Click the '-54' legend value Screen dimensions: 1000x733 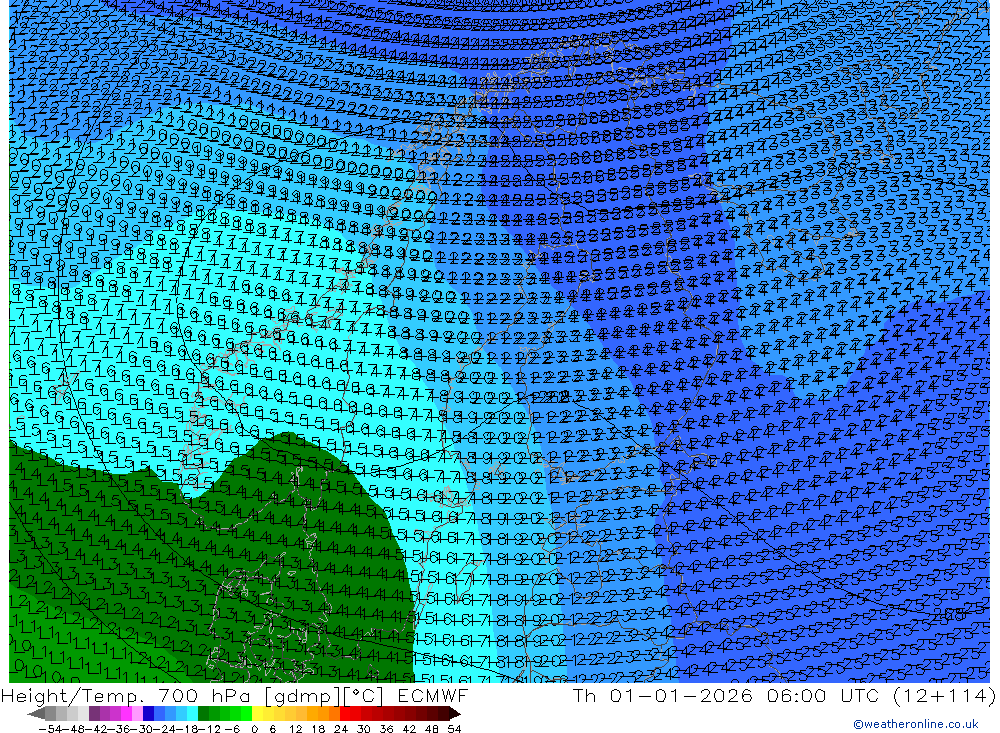pyautogui.click(x=50, y=729)
